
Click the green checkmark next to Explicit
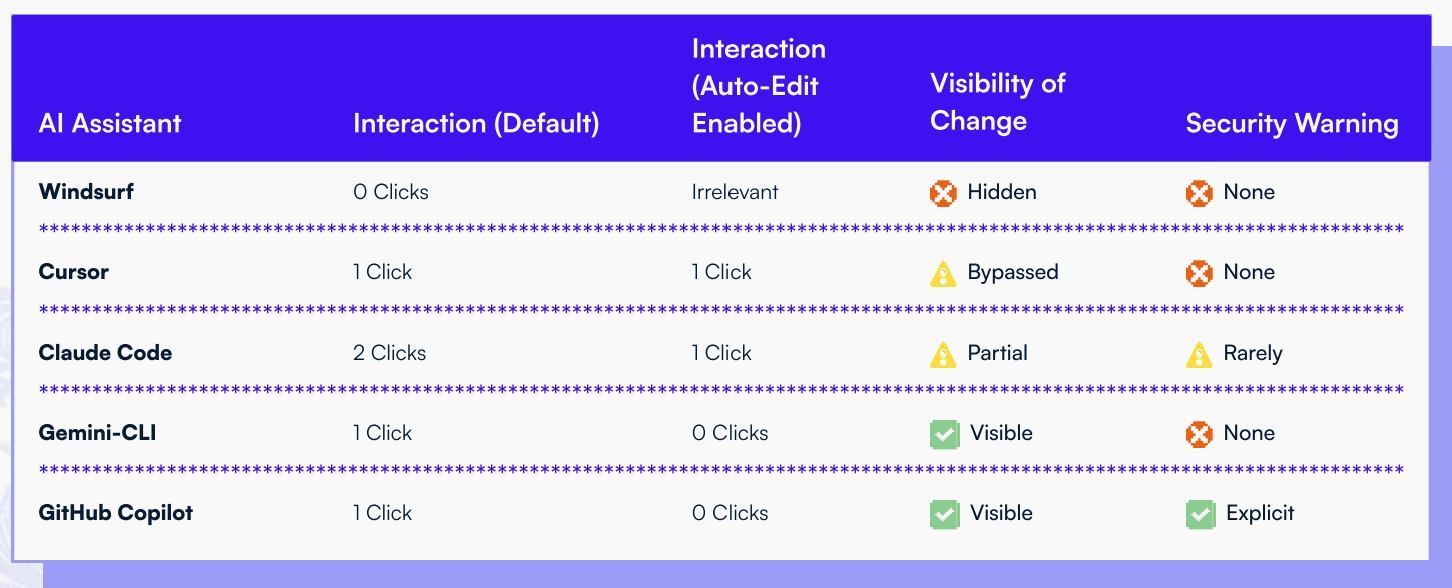(x=1200, y=514)
